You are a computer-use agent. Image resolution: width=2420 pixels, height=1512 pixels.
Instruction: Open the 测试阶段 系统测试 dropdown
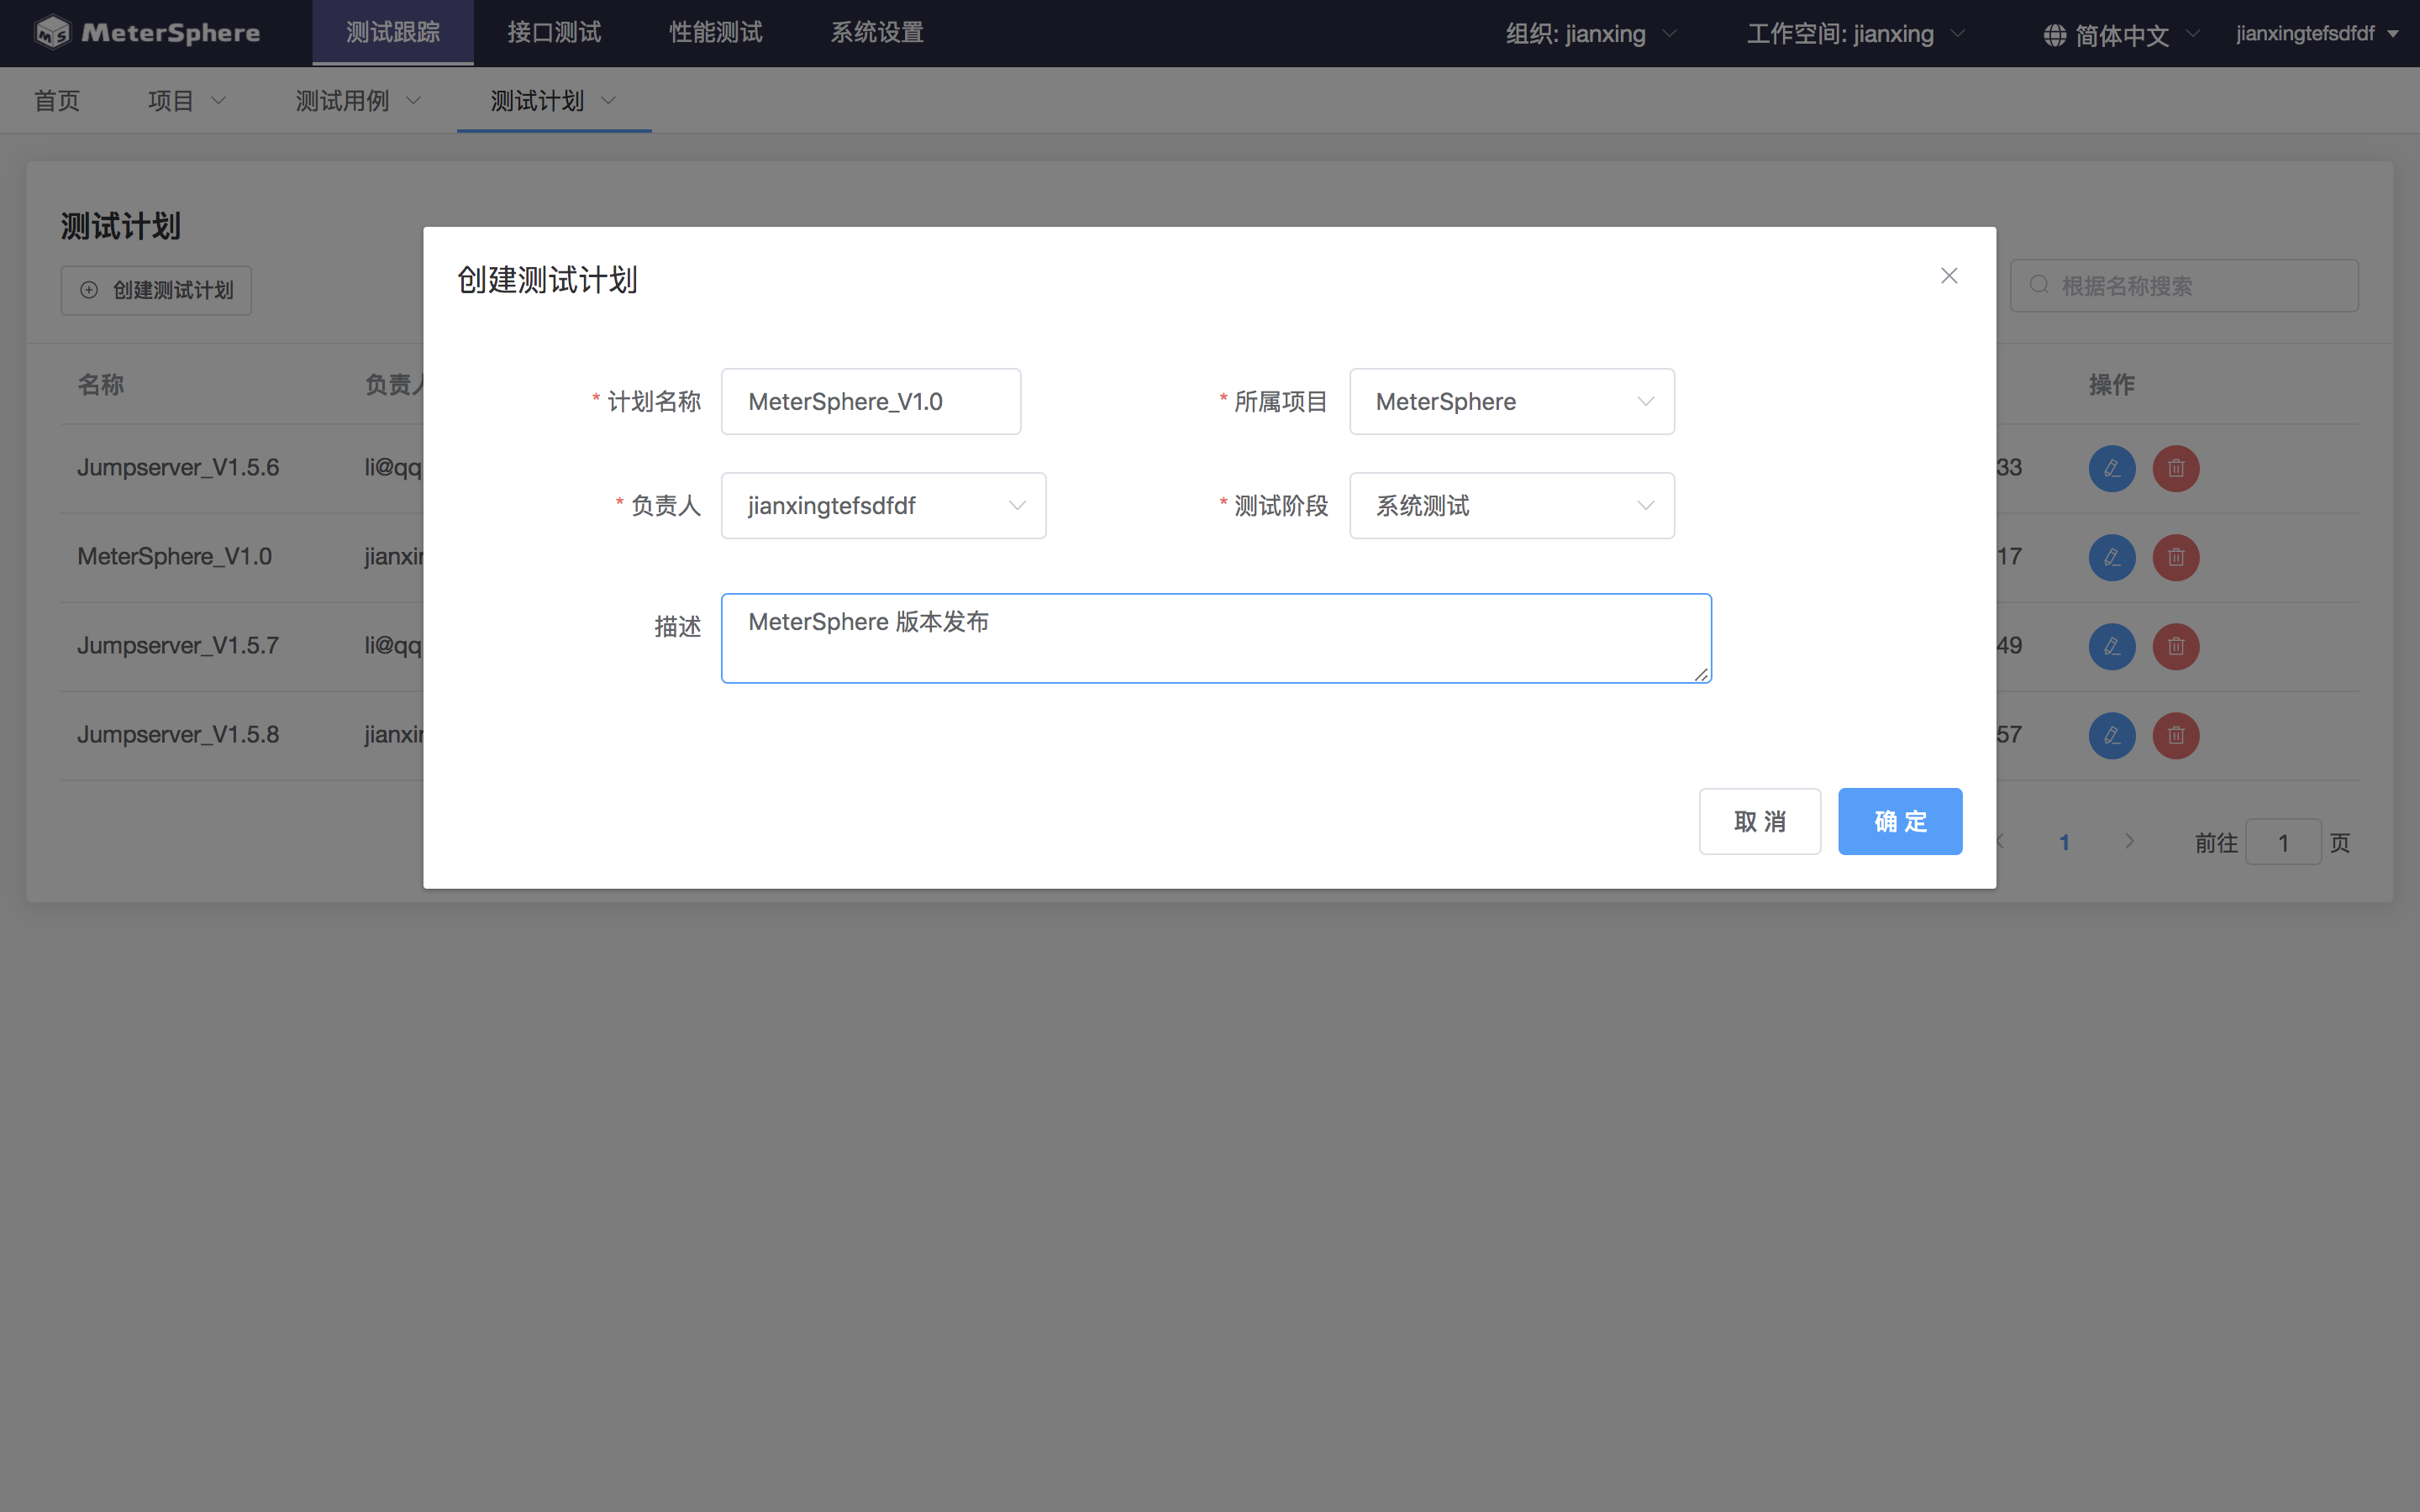click(x=1512, y=506)
